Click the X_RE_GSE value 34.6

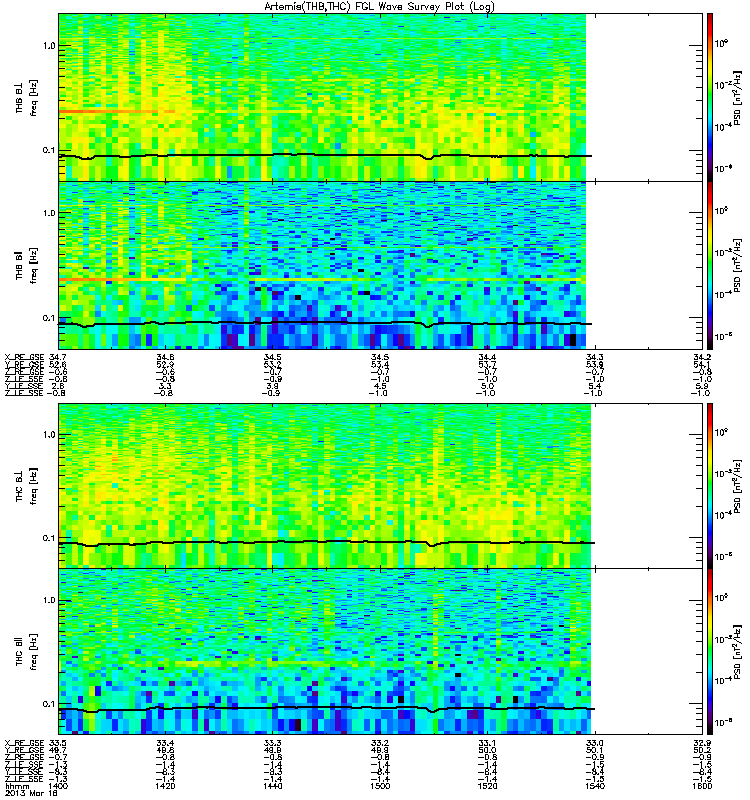(165, 357)
